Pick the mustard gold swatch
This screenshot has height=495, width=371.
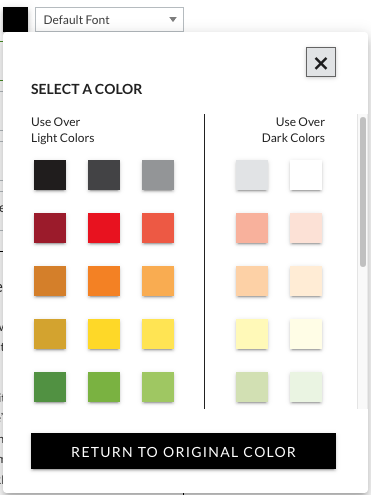[50, 334]
